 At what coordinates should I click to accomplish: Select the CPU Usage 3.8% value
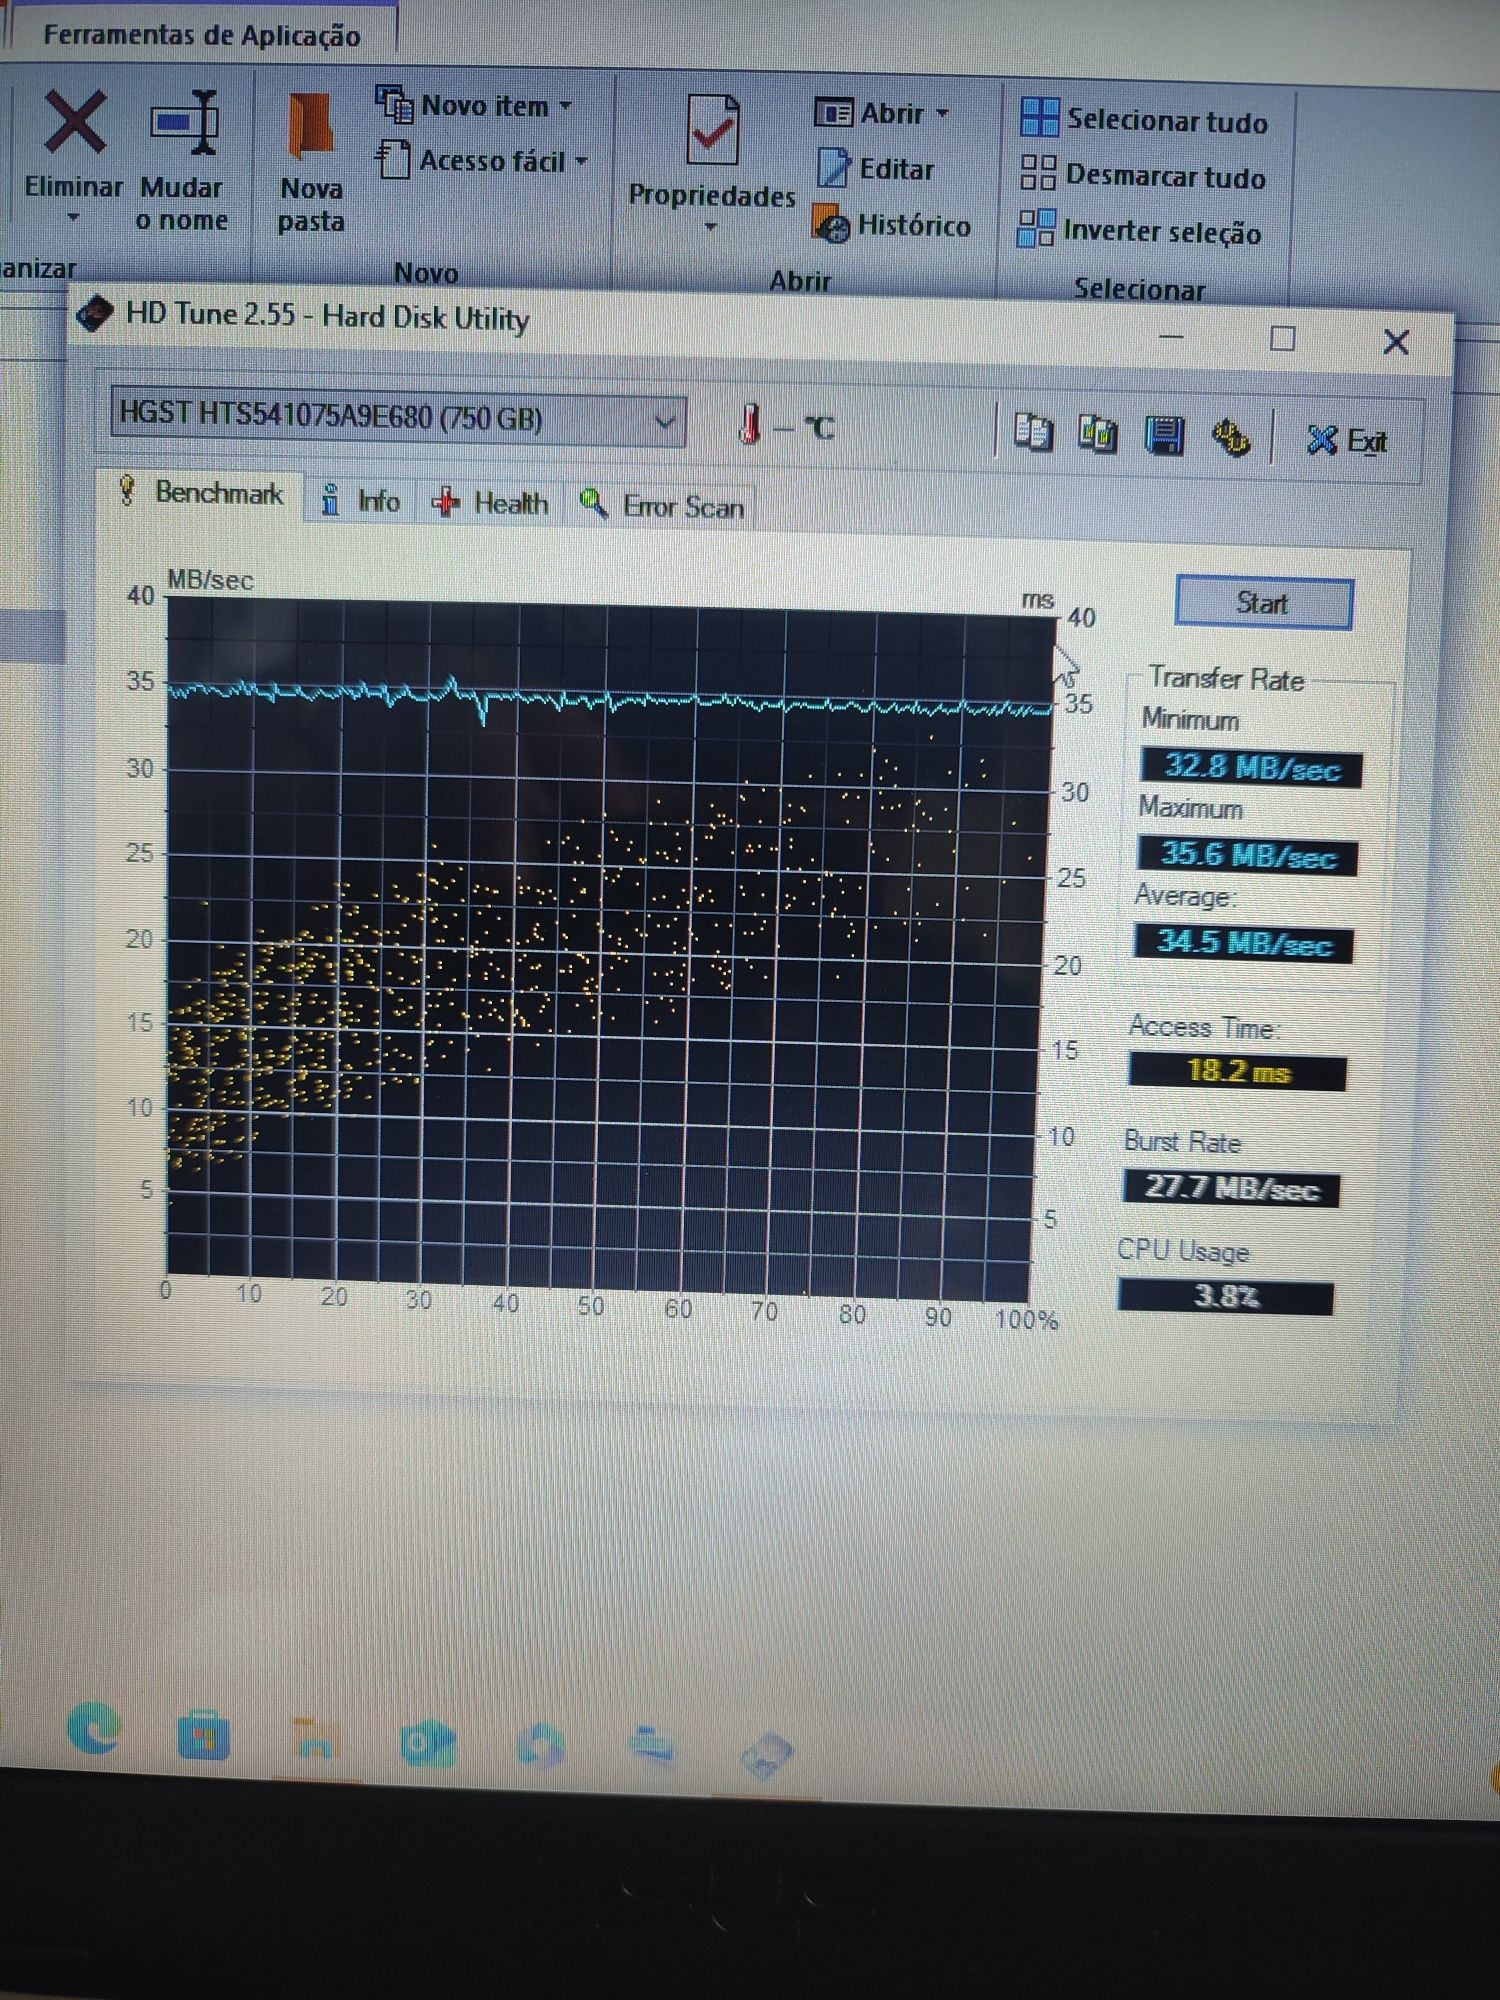1226,1297
